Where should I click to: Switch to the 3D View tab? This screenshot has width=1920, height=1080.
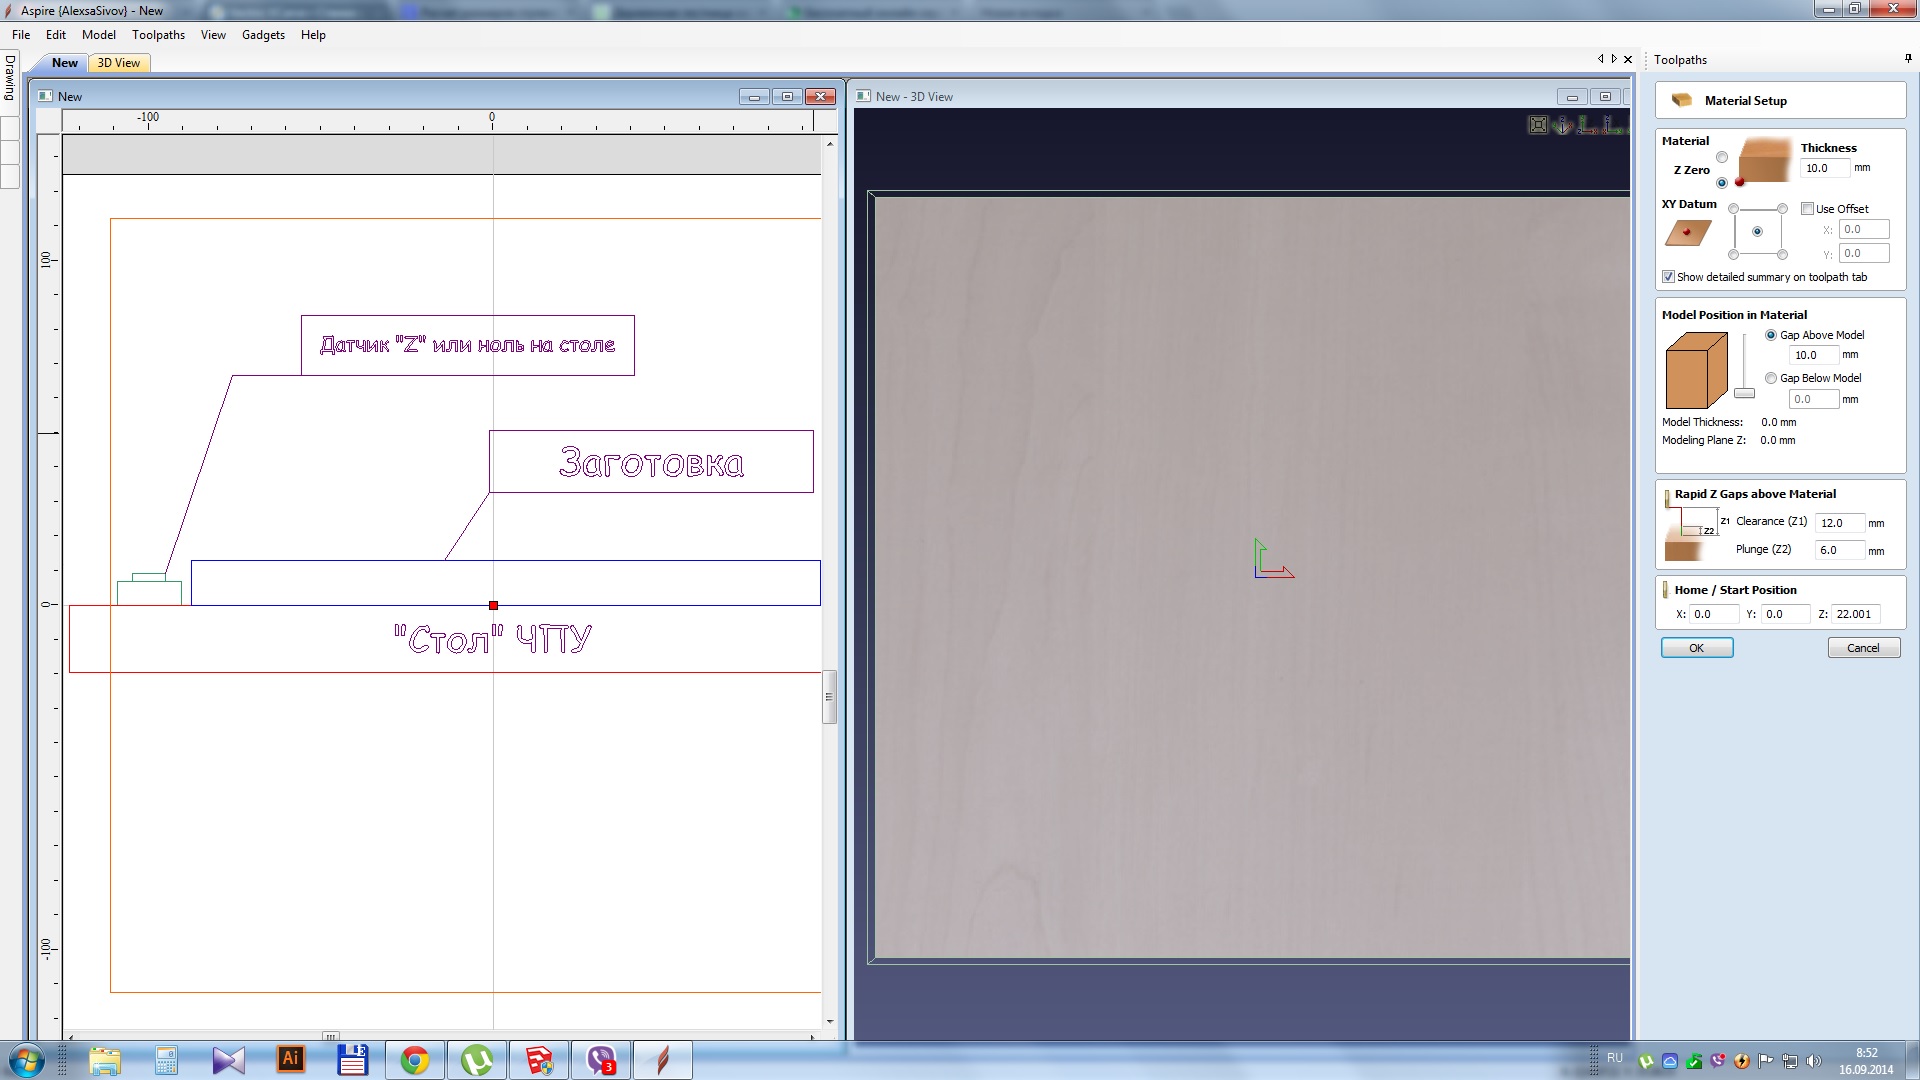pos(118,63)
